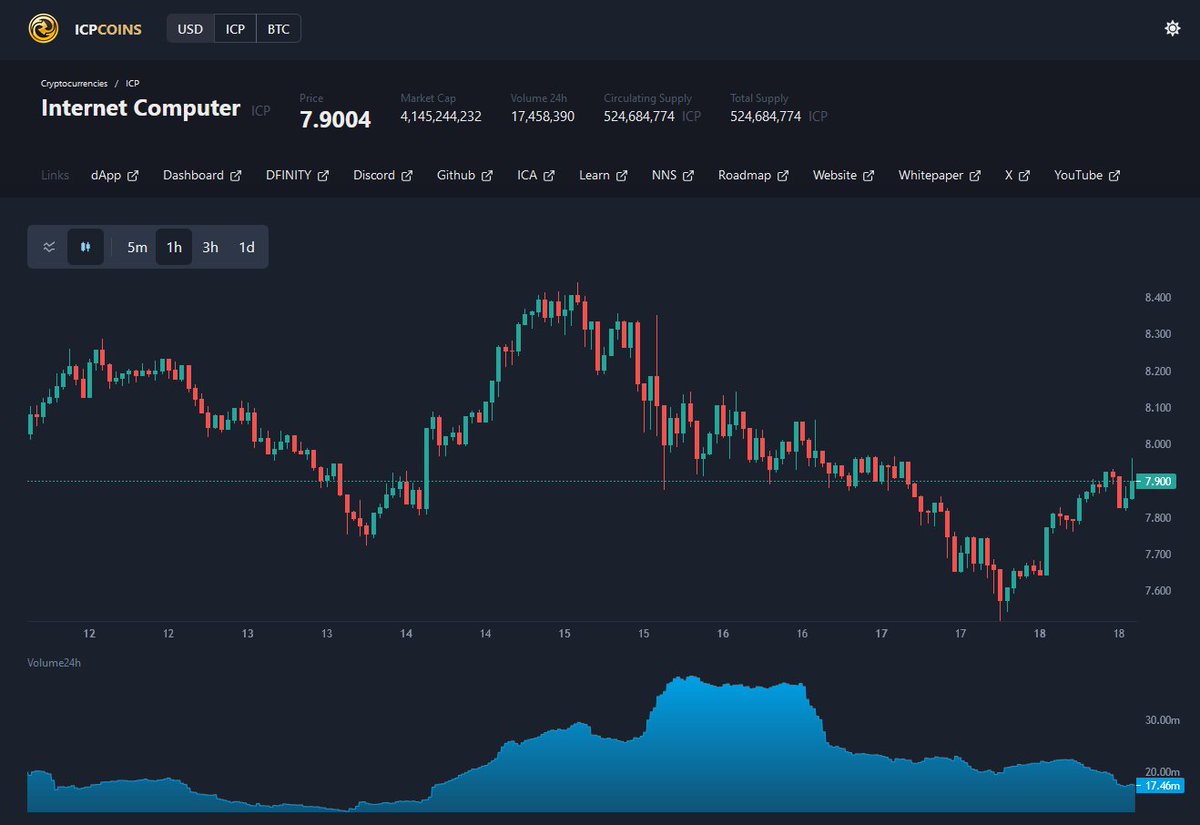The height and width of the screenshot is (825, 1200).
Task: Select ICP as display currency
Action: pos(235,29)
